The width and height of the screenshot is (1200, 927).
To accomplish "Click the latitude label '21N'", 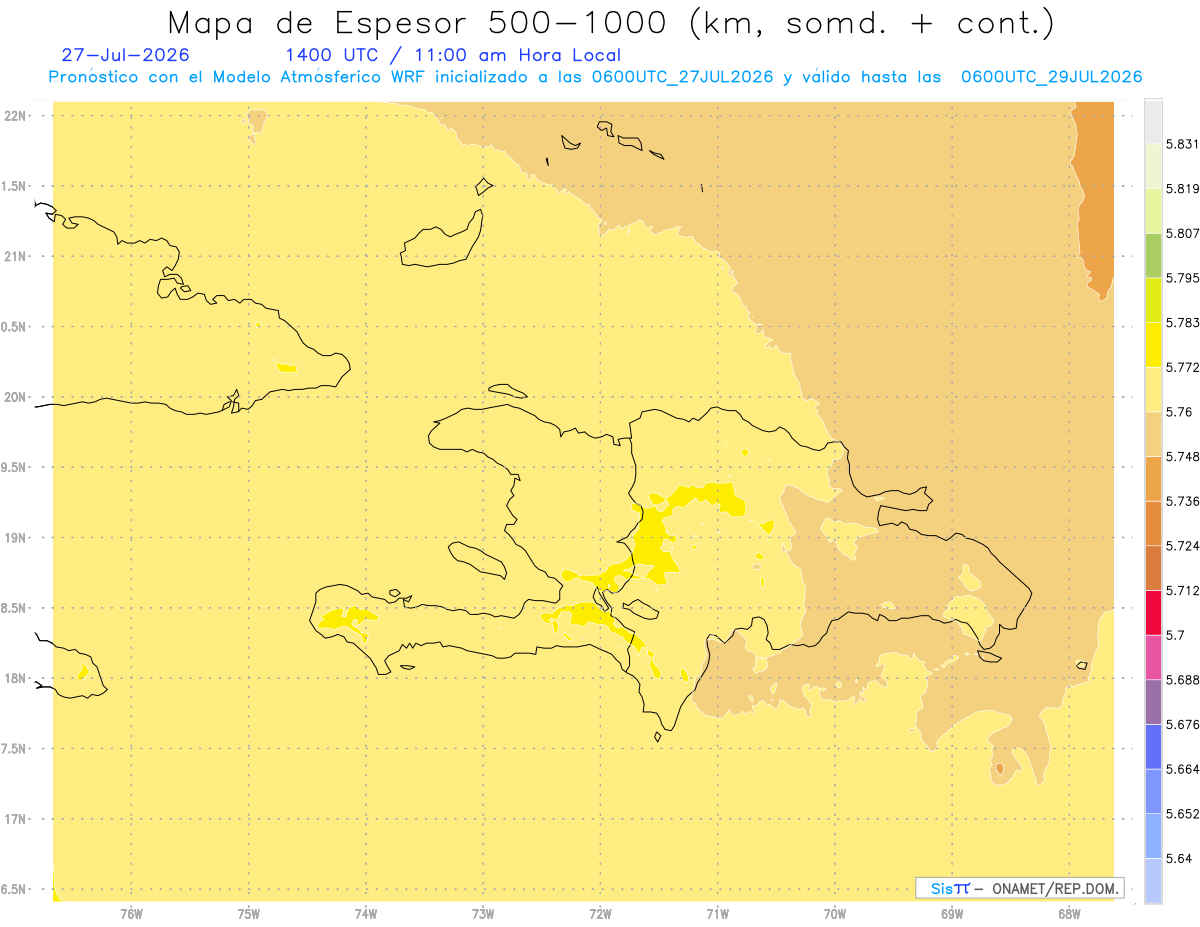I will click(14, 256).
